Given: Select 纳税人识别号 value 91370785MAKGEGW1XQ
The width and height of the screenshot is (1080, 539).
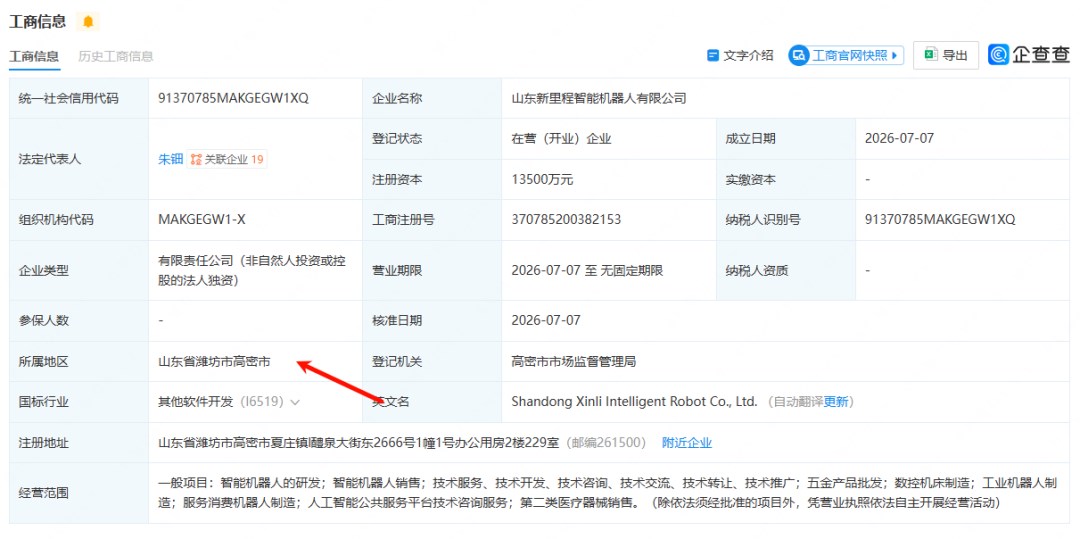Looking at the screenshot, I should (x=940, y=220).
